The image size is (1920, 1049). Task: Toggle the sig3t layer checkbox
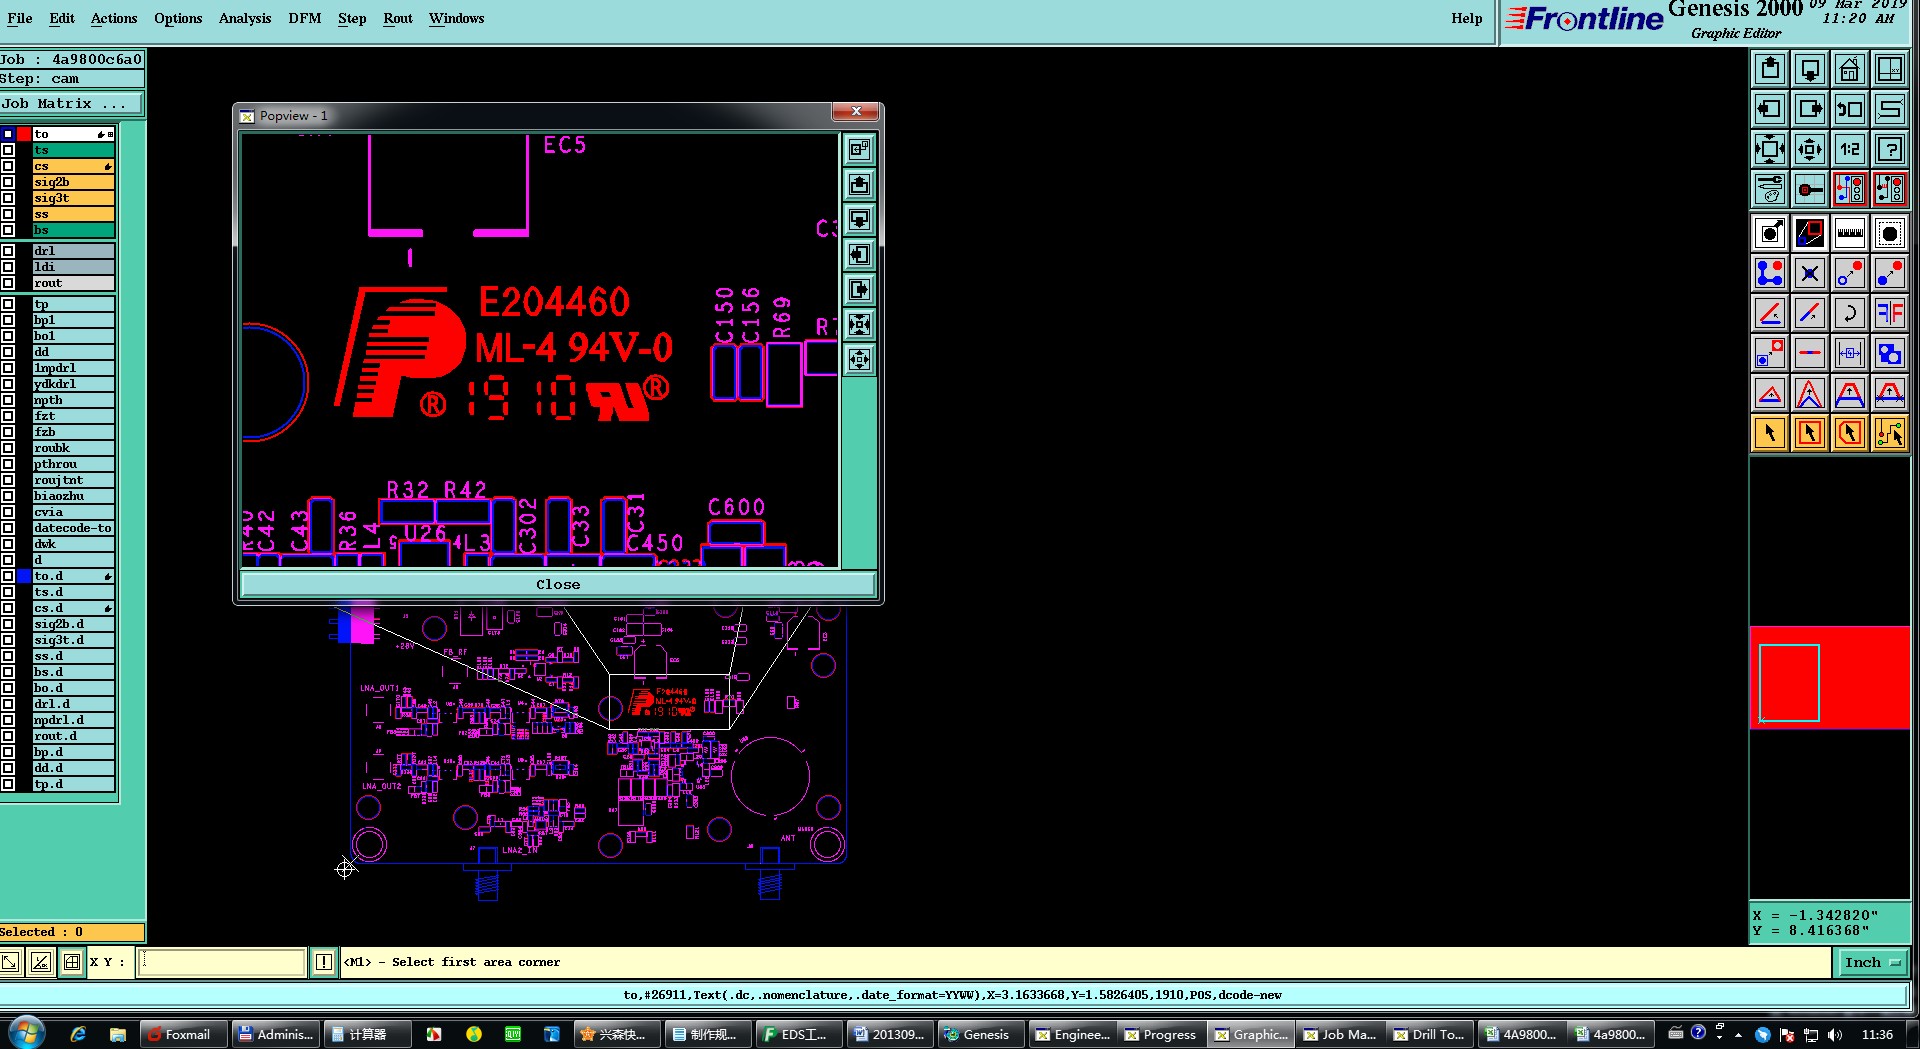click(x=8, y=198)
